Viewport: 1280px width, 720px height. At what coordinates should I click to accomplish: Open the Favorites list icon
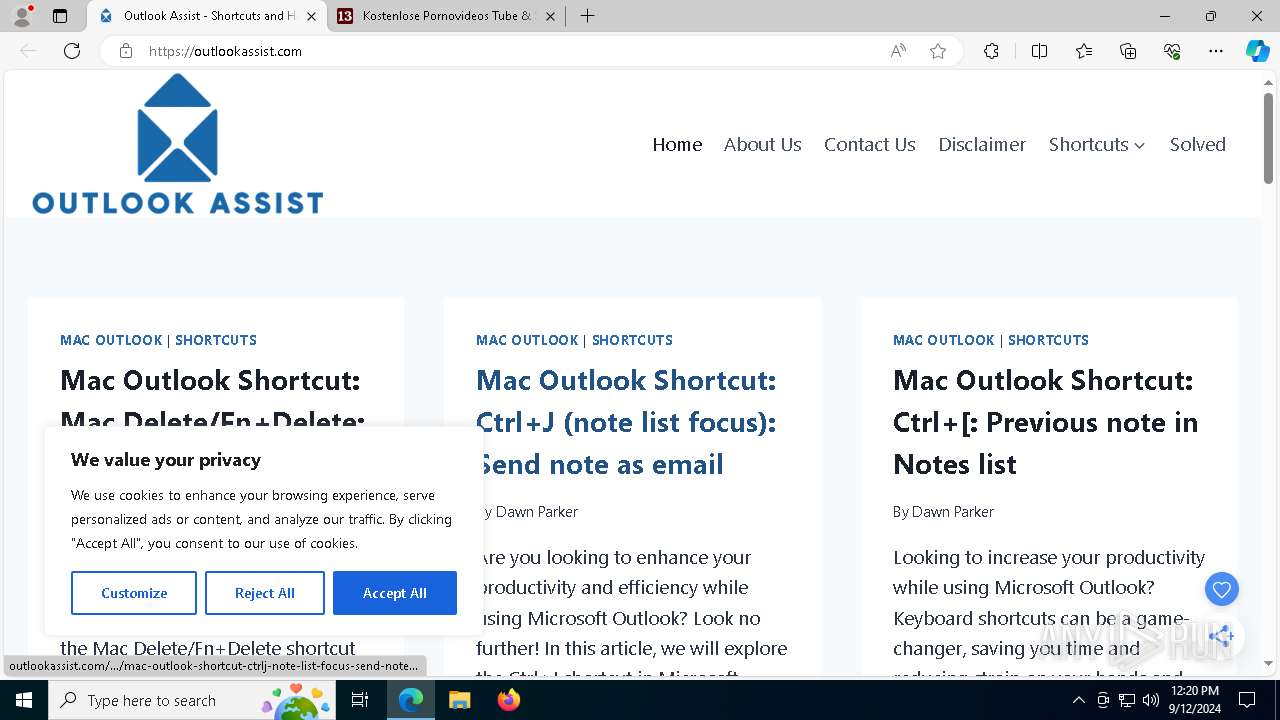1084,51
